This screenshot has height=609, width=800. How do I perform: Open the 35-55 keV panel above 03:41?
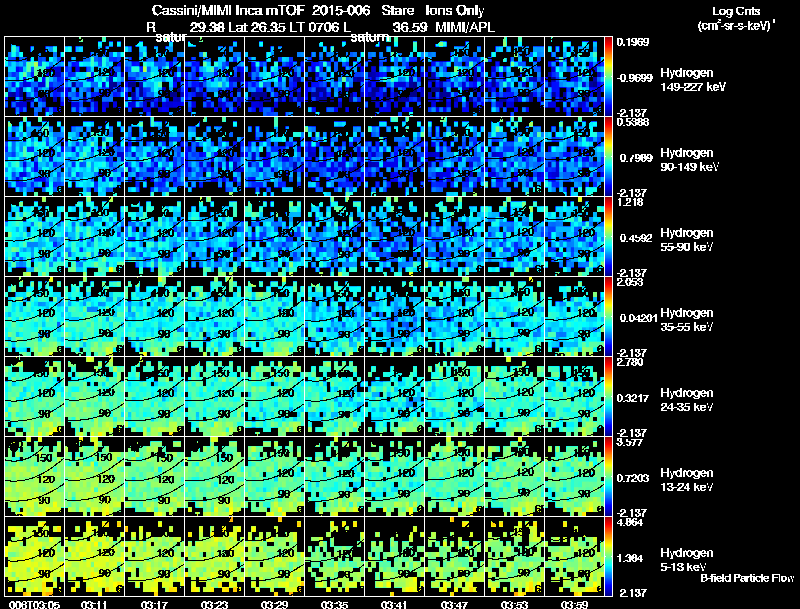[x=394, y=317]
